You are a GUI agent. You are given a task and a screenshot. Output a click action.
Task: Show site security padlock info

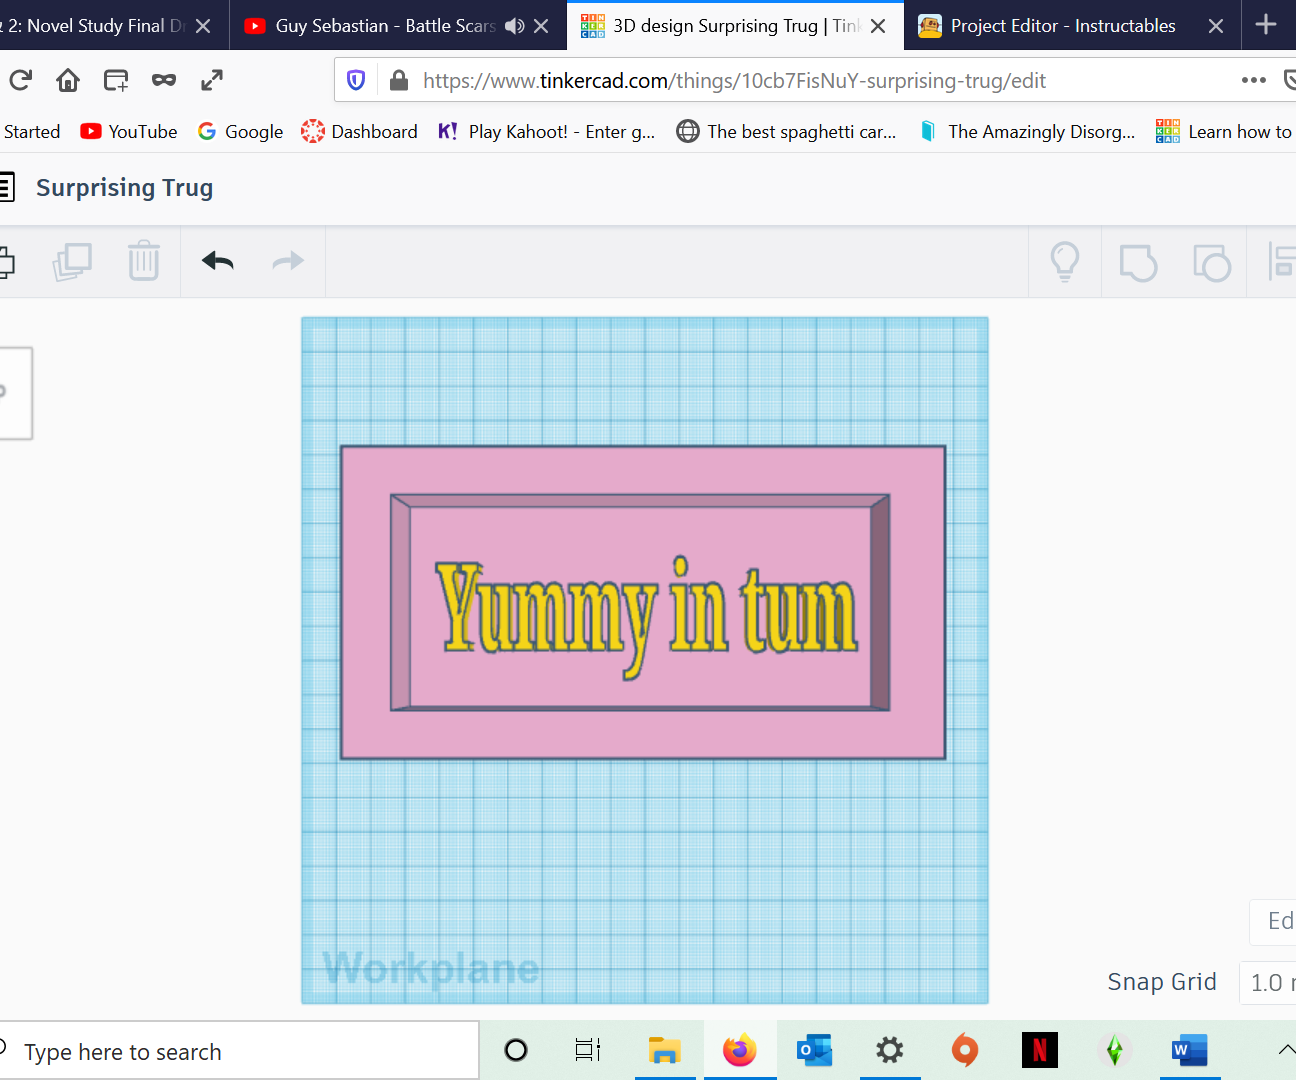(x=398, y=80)
